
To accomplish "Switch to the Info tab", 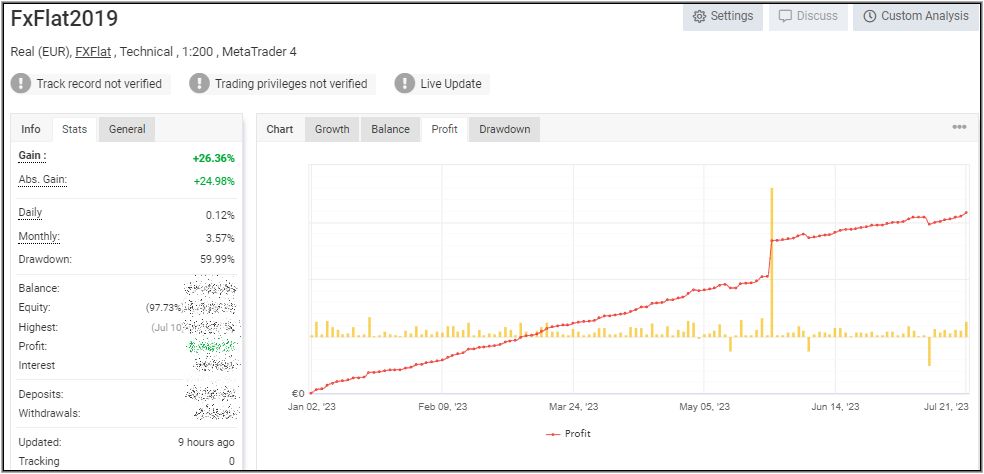I will (31, 129).
